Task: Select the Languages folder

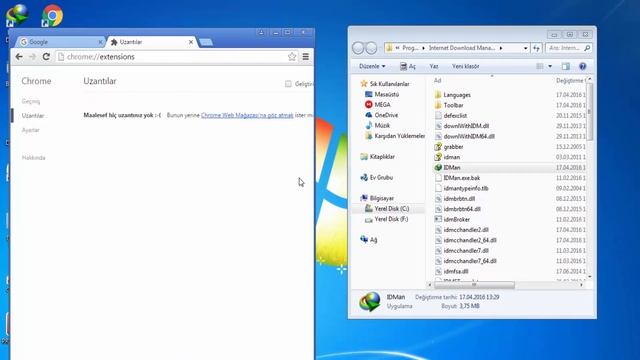Action: [x=452, y=95]
